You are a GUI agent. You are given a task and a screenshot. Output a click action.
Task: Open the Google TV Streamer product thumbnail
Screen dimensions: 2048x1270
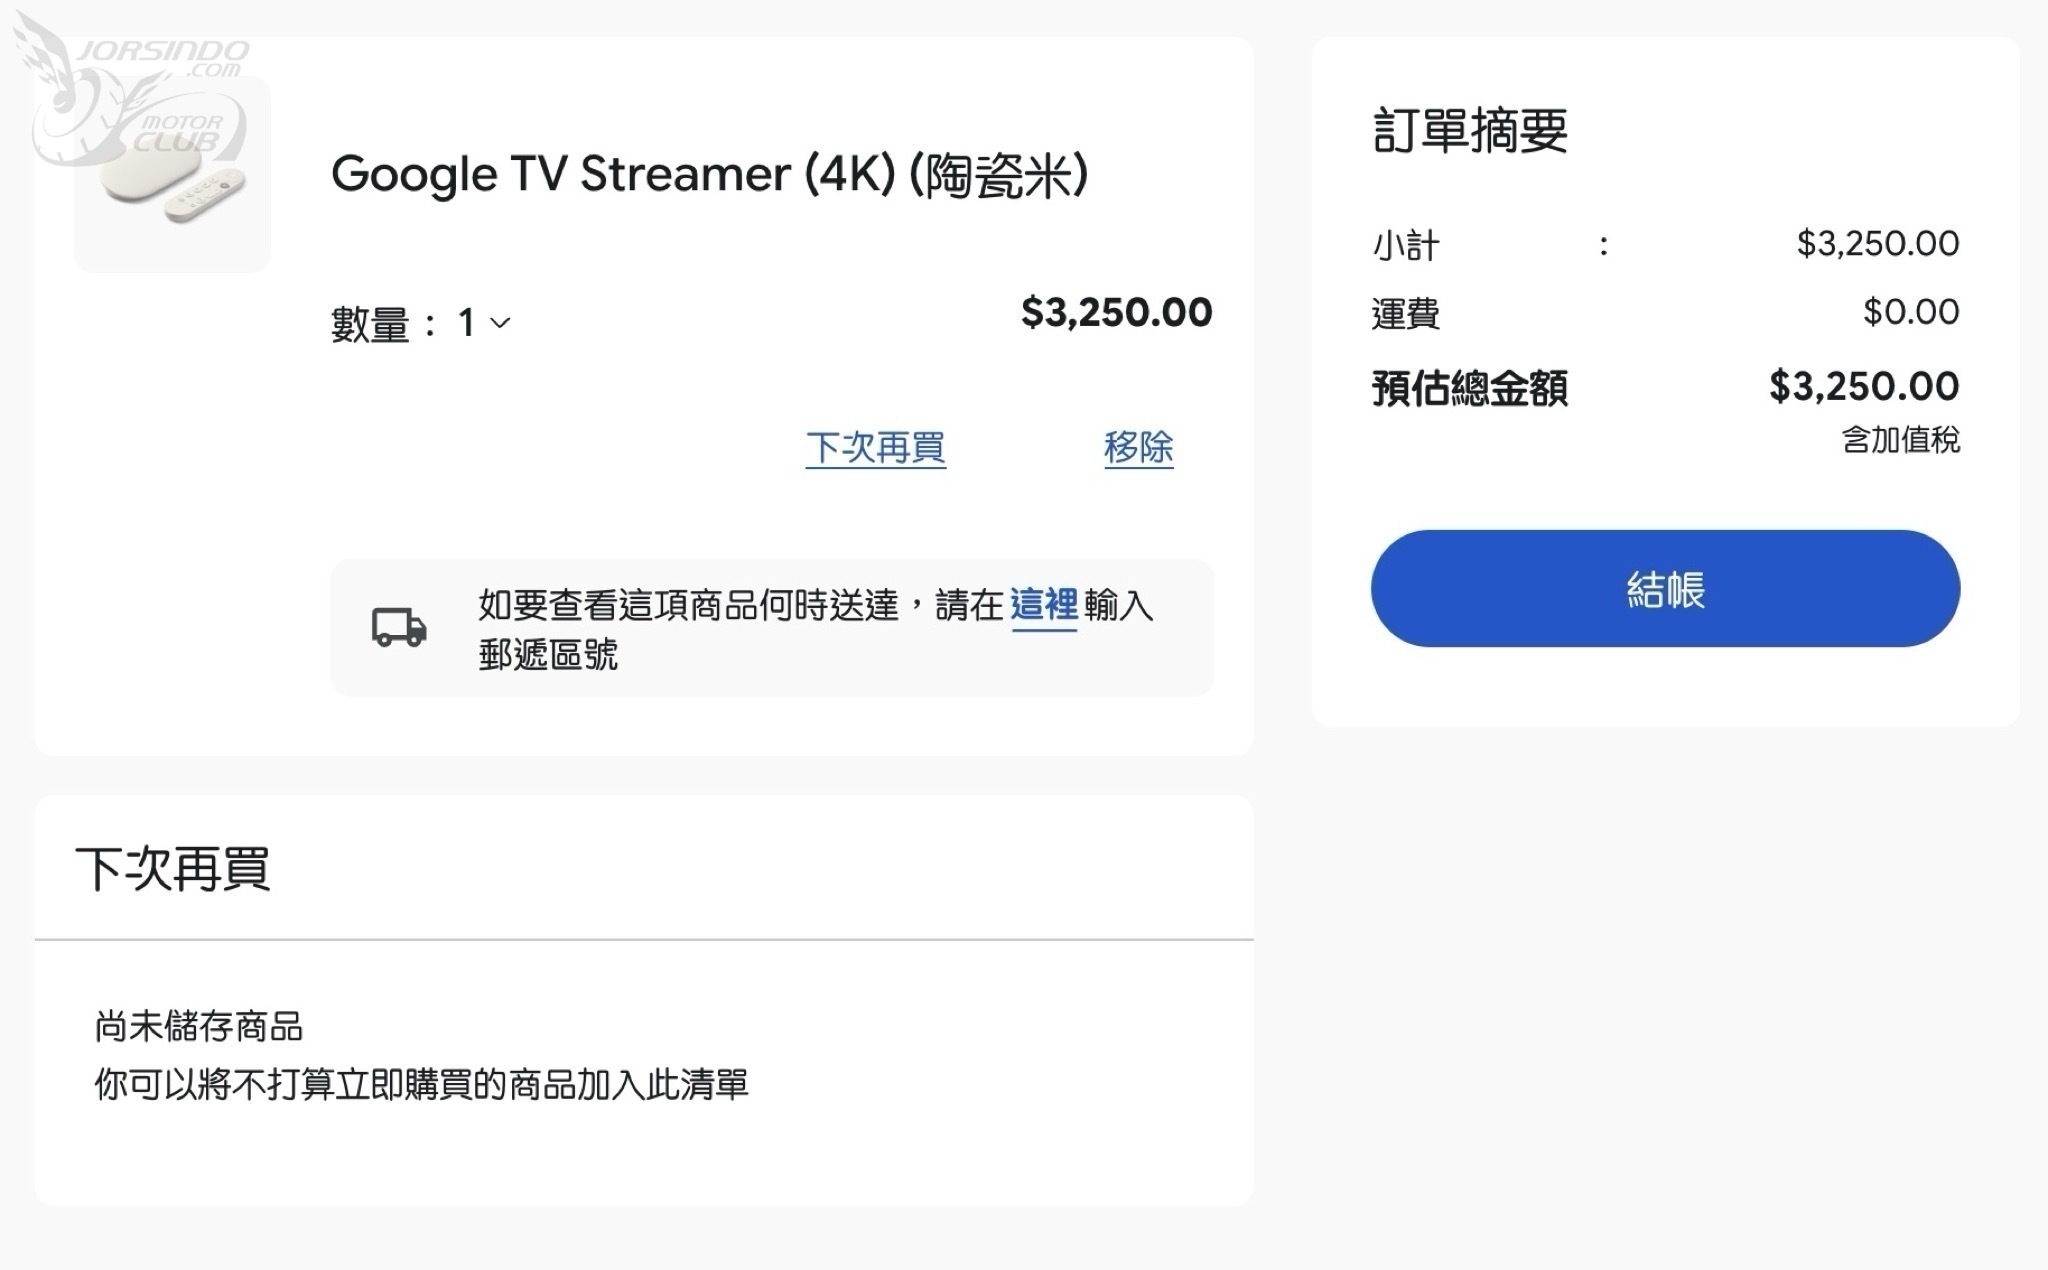pos(172,174)
